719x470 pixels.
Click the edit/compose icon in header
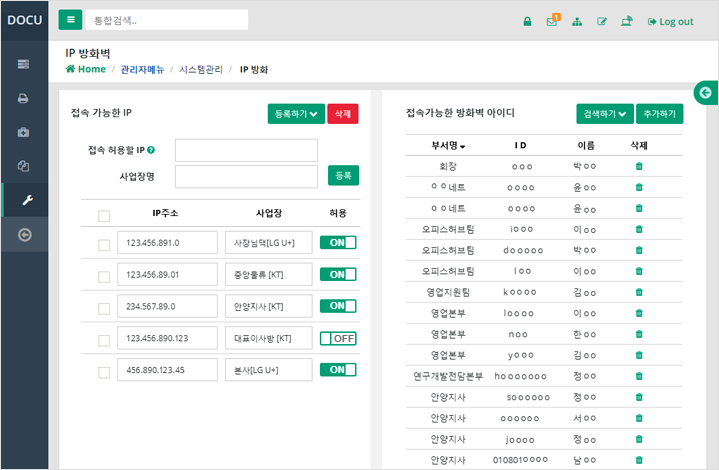click(602, 21)
